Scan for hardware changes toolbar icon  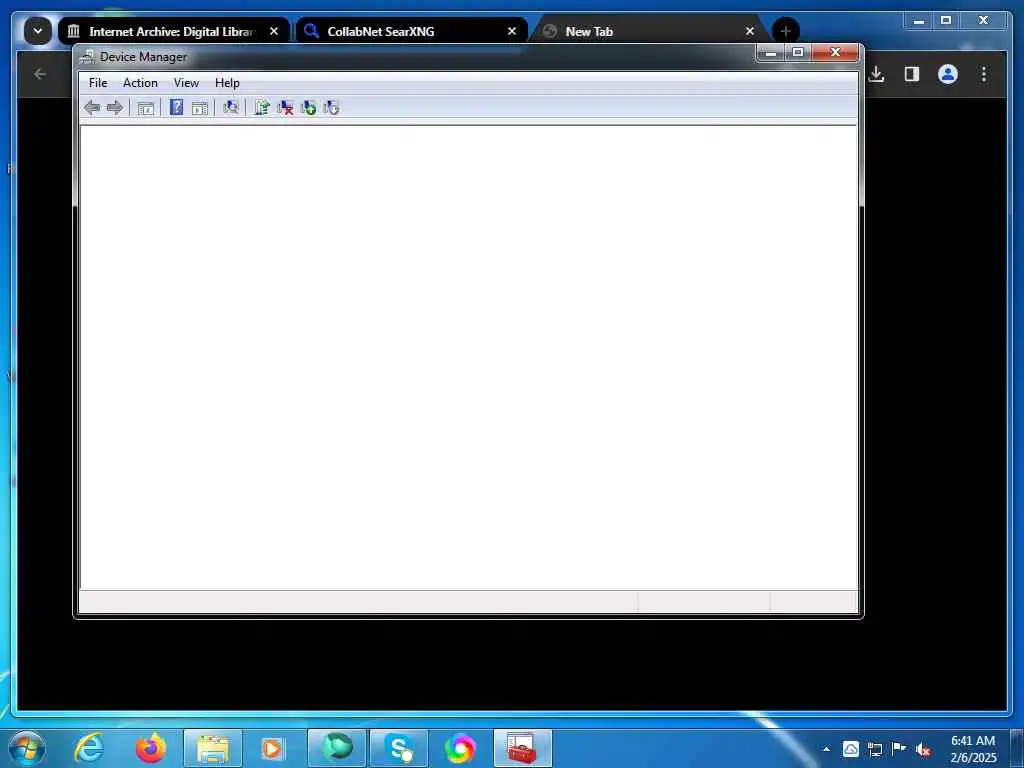[x=231, y=107]
